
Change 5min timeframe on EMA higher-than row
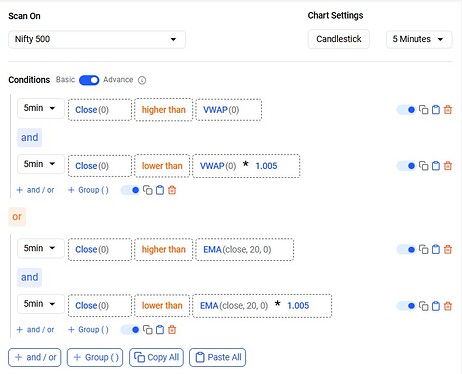41,248
